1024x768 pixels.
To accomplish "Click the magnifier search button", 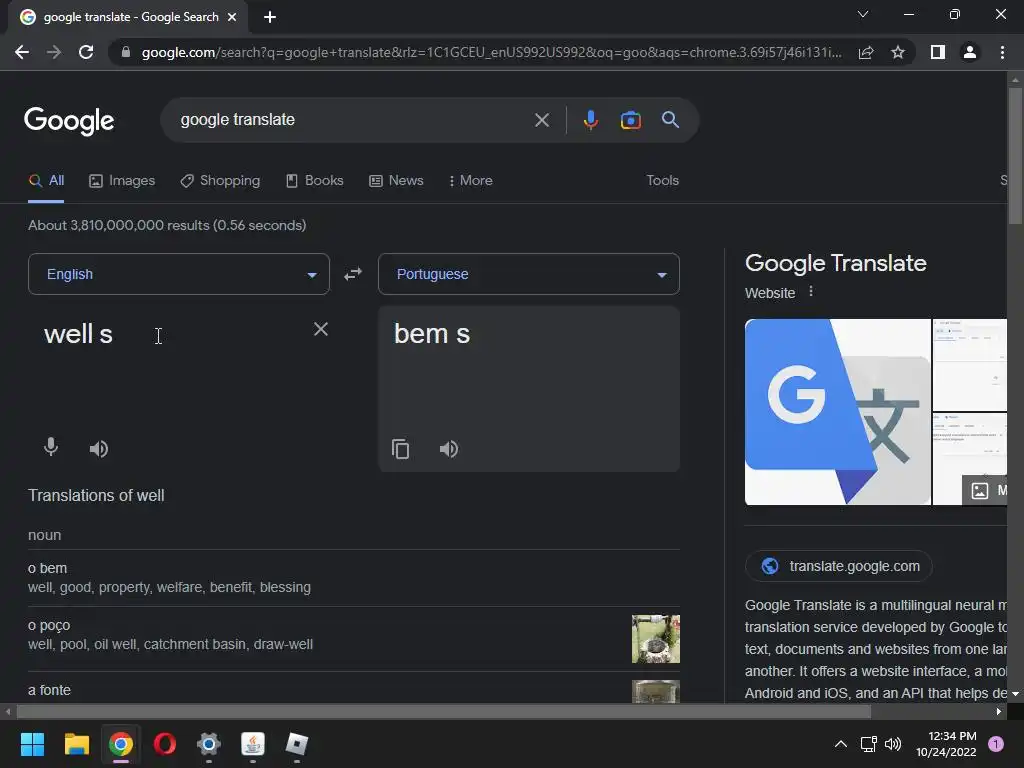I will tap(670, 120).
